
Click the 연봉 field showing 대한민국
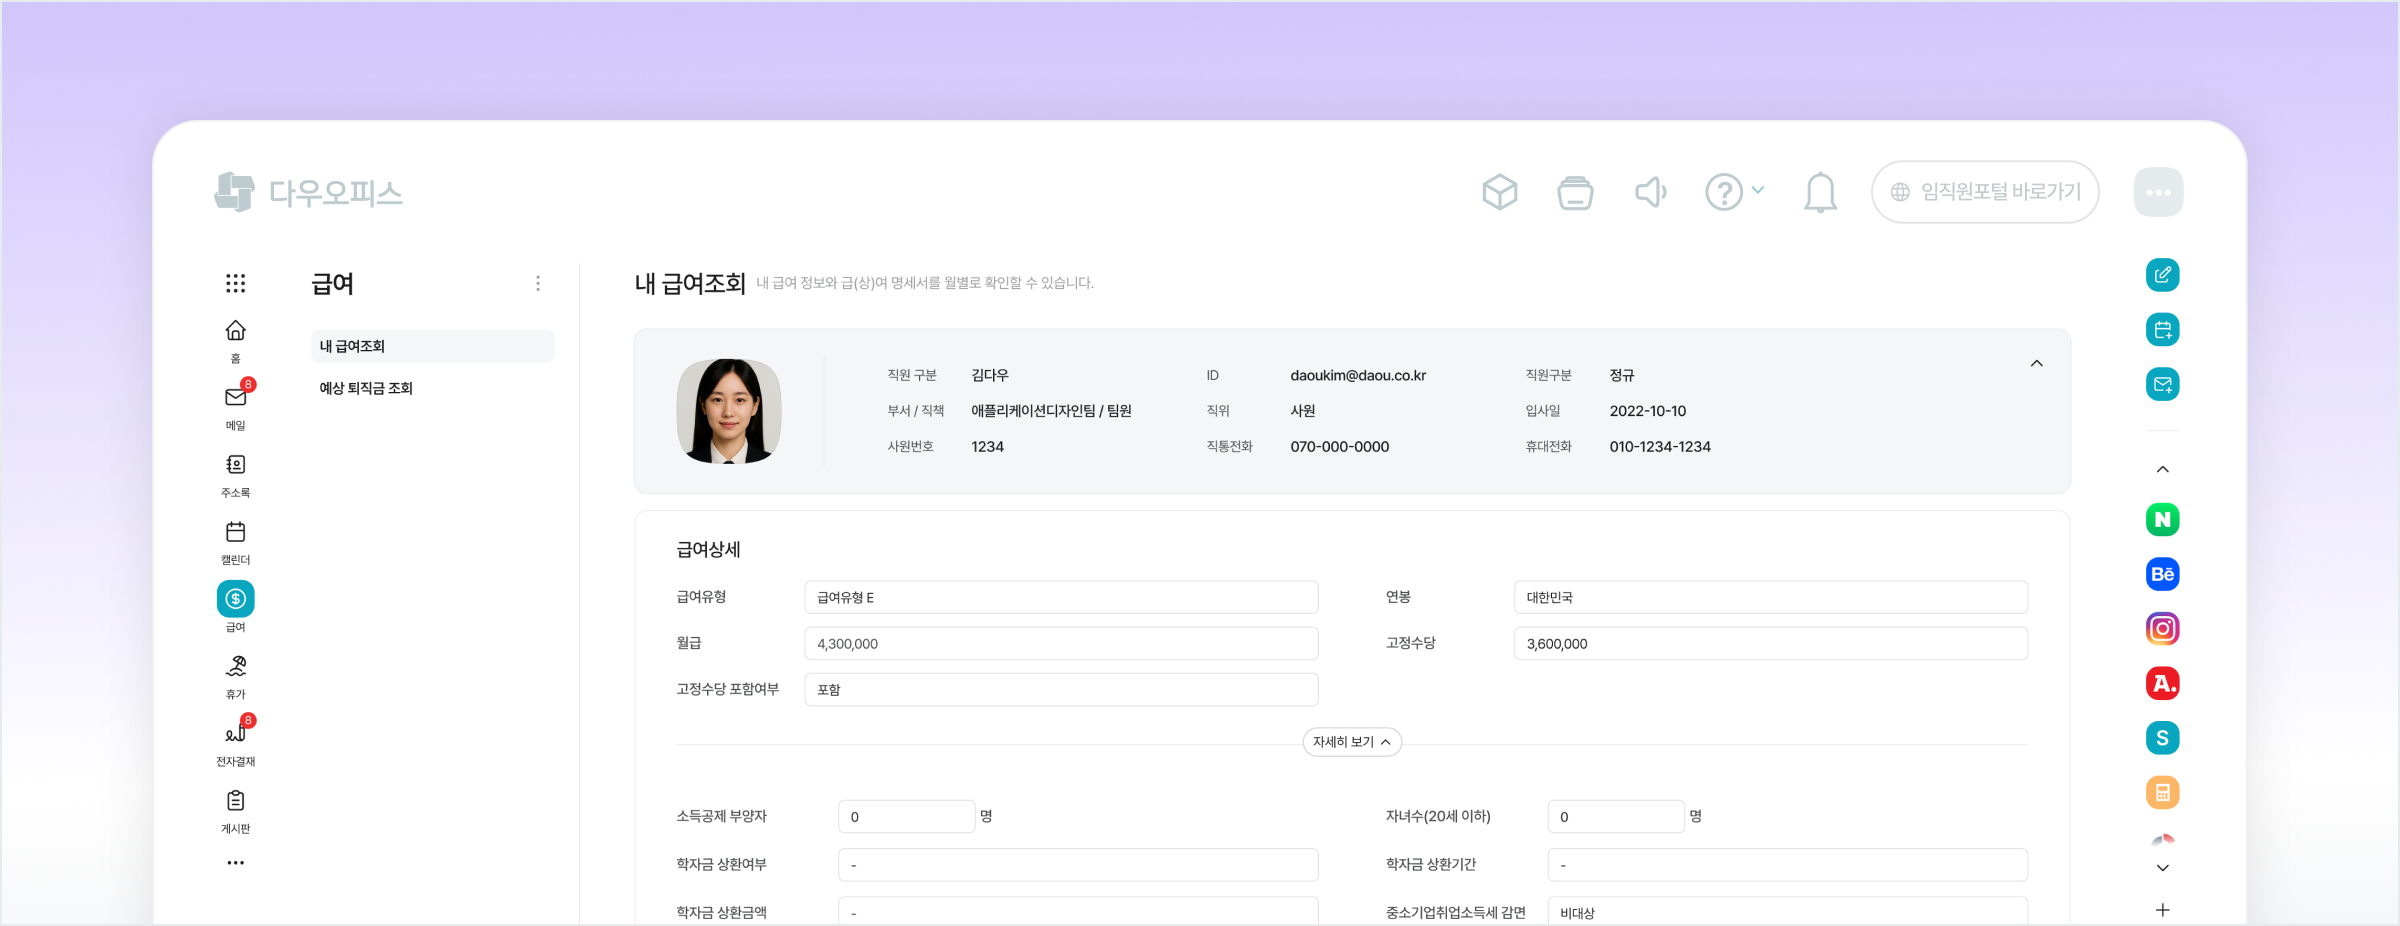pyautogui.click(x=1771, y=597)
